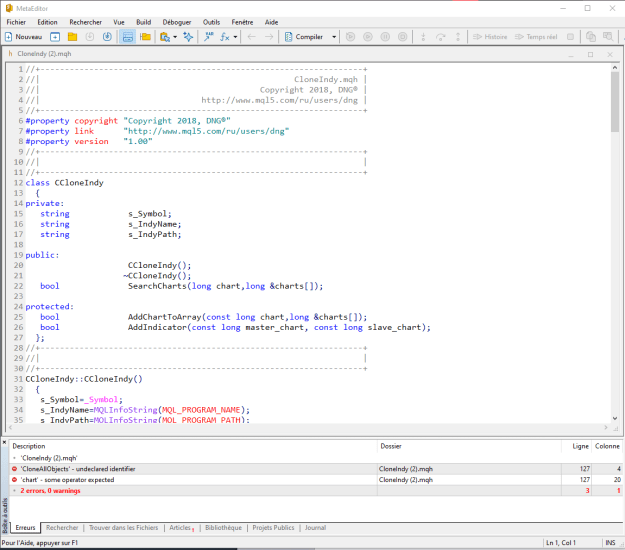Image resolution: width=625 pixels, height=550 pixels.
Task: Click the Ln 1, Col 1 status indicator
Action: tap(560, 543)
